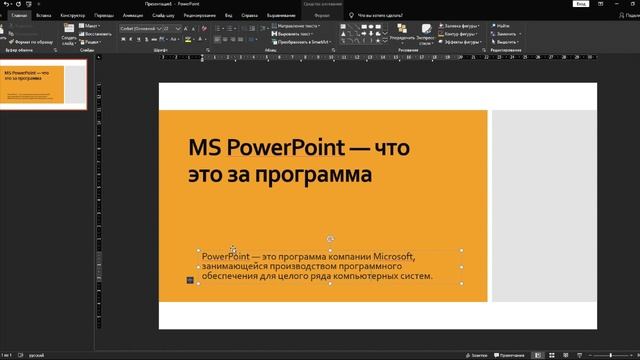
Task: Toggle align left paragraph button
Action: pos(218,40)
